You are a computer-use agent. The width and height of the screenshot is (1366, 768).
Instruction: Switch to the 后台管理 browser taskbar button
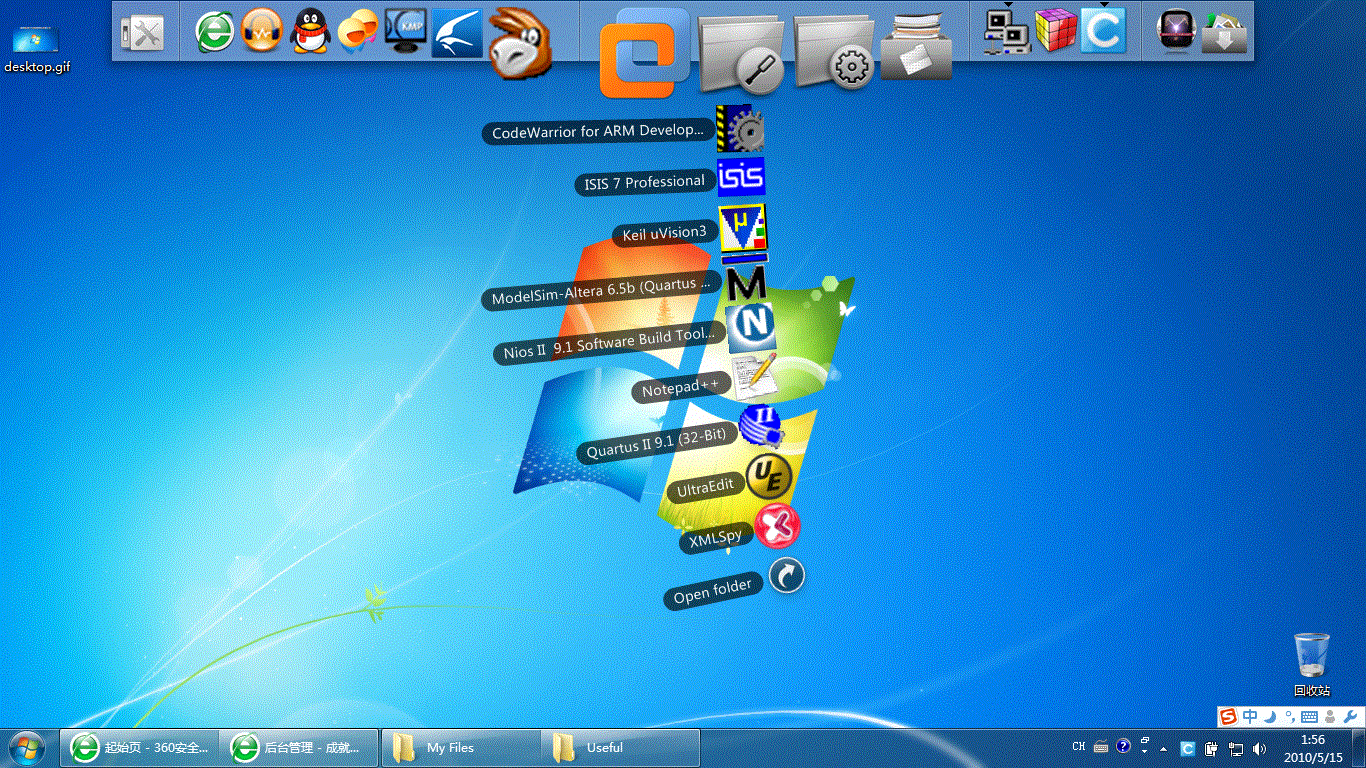298,748
